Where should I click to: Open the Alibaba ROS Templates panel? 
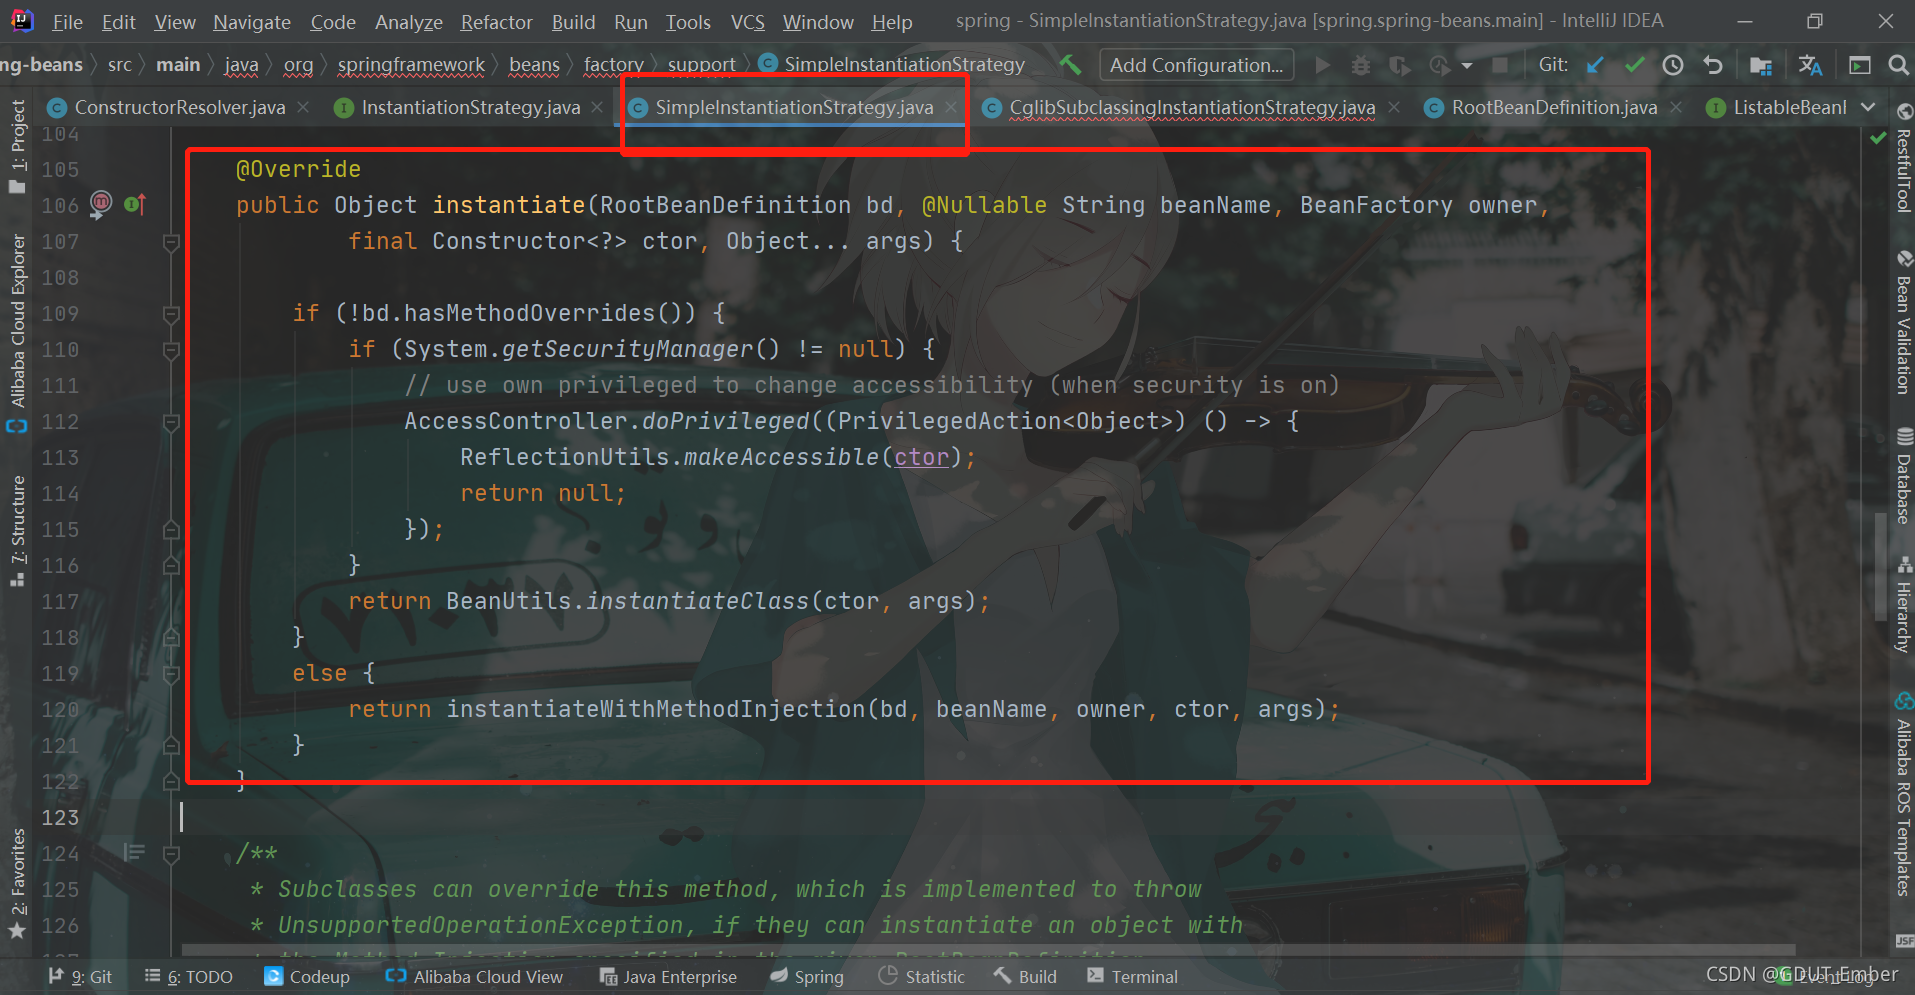click(1903, 794)
